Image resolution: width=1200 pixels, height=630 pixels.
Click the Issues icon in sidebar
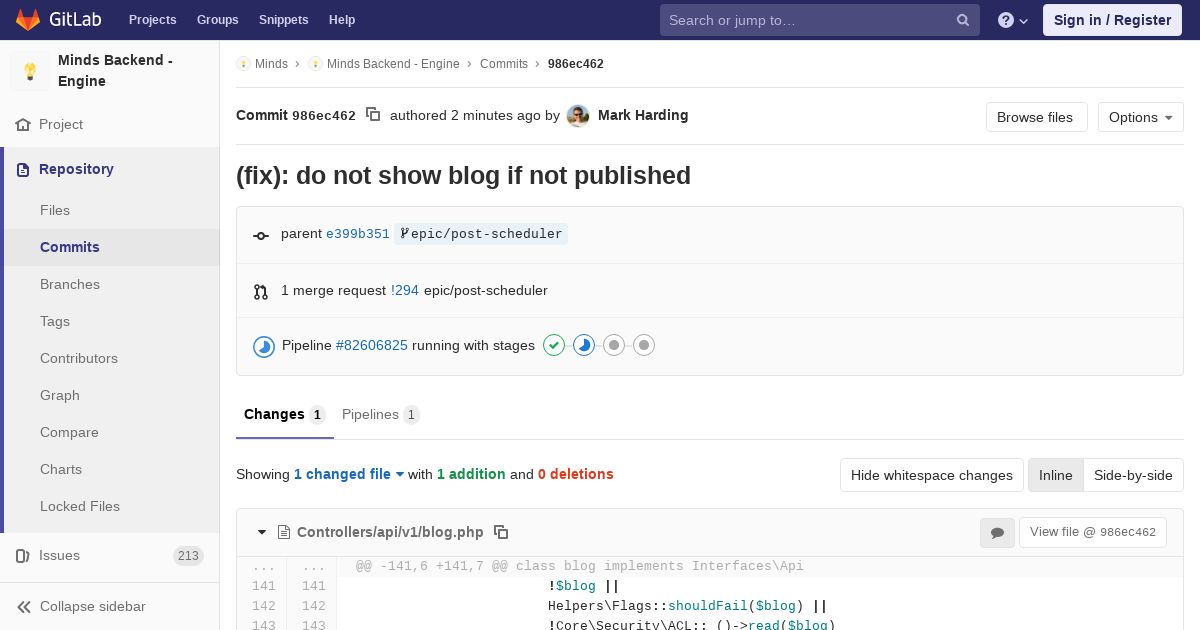(23, 556)
